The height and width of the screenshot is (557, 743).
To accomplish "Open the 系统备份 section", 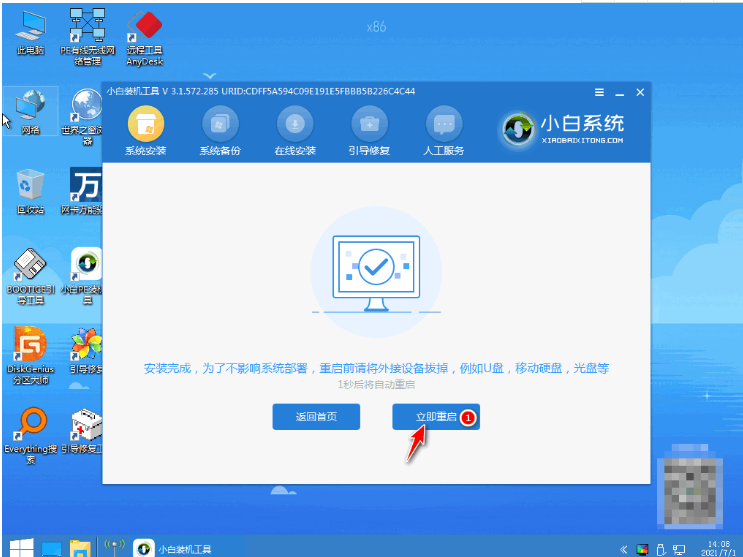I will point(220,125).
